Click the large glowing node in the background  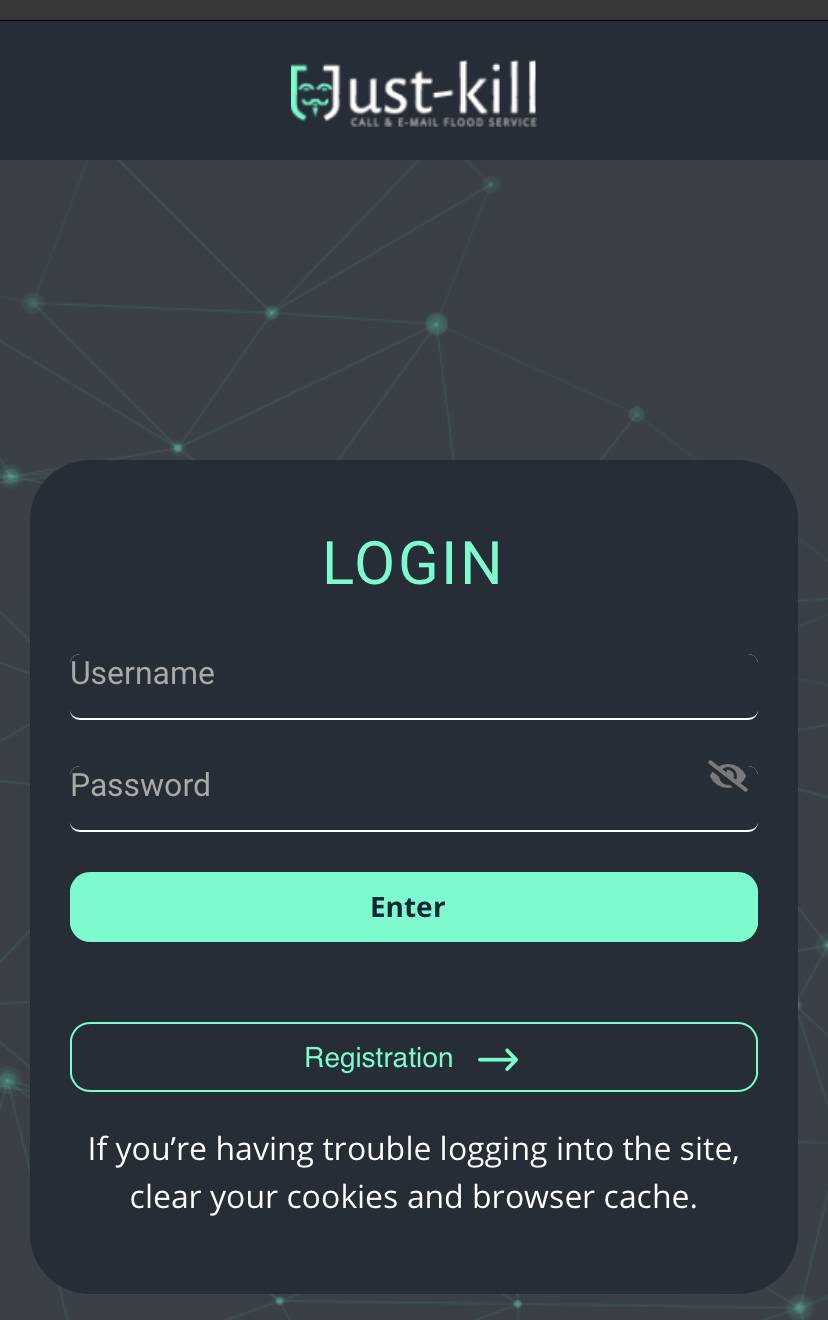[436, 323]
